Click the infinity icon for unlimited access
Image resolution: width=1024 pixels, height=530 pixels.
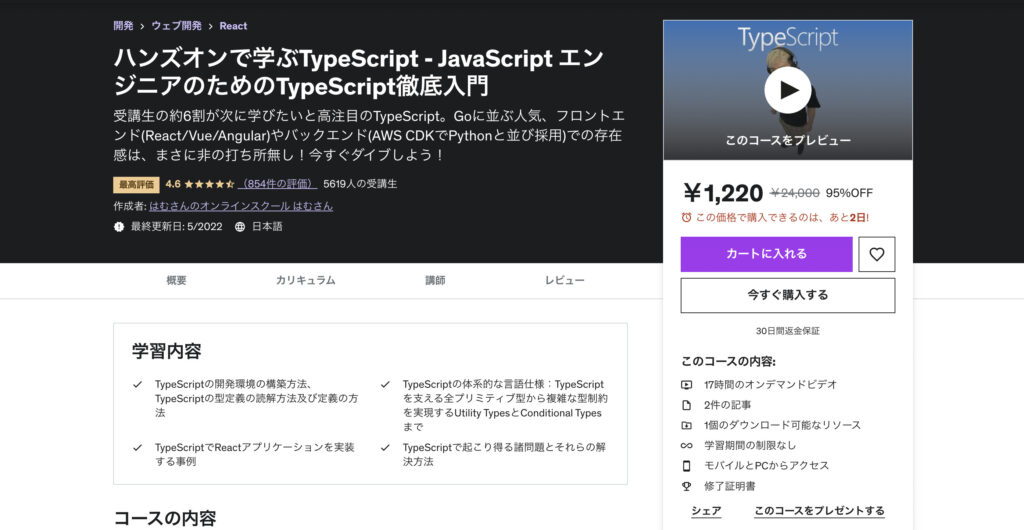click(x=686, y=445)
